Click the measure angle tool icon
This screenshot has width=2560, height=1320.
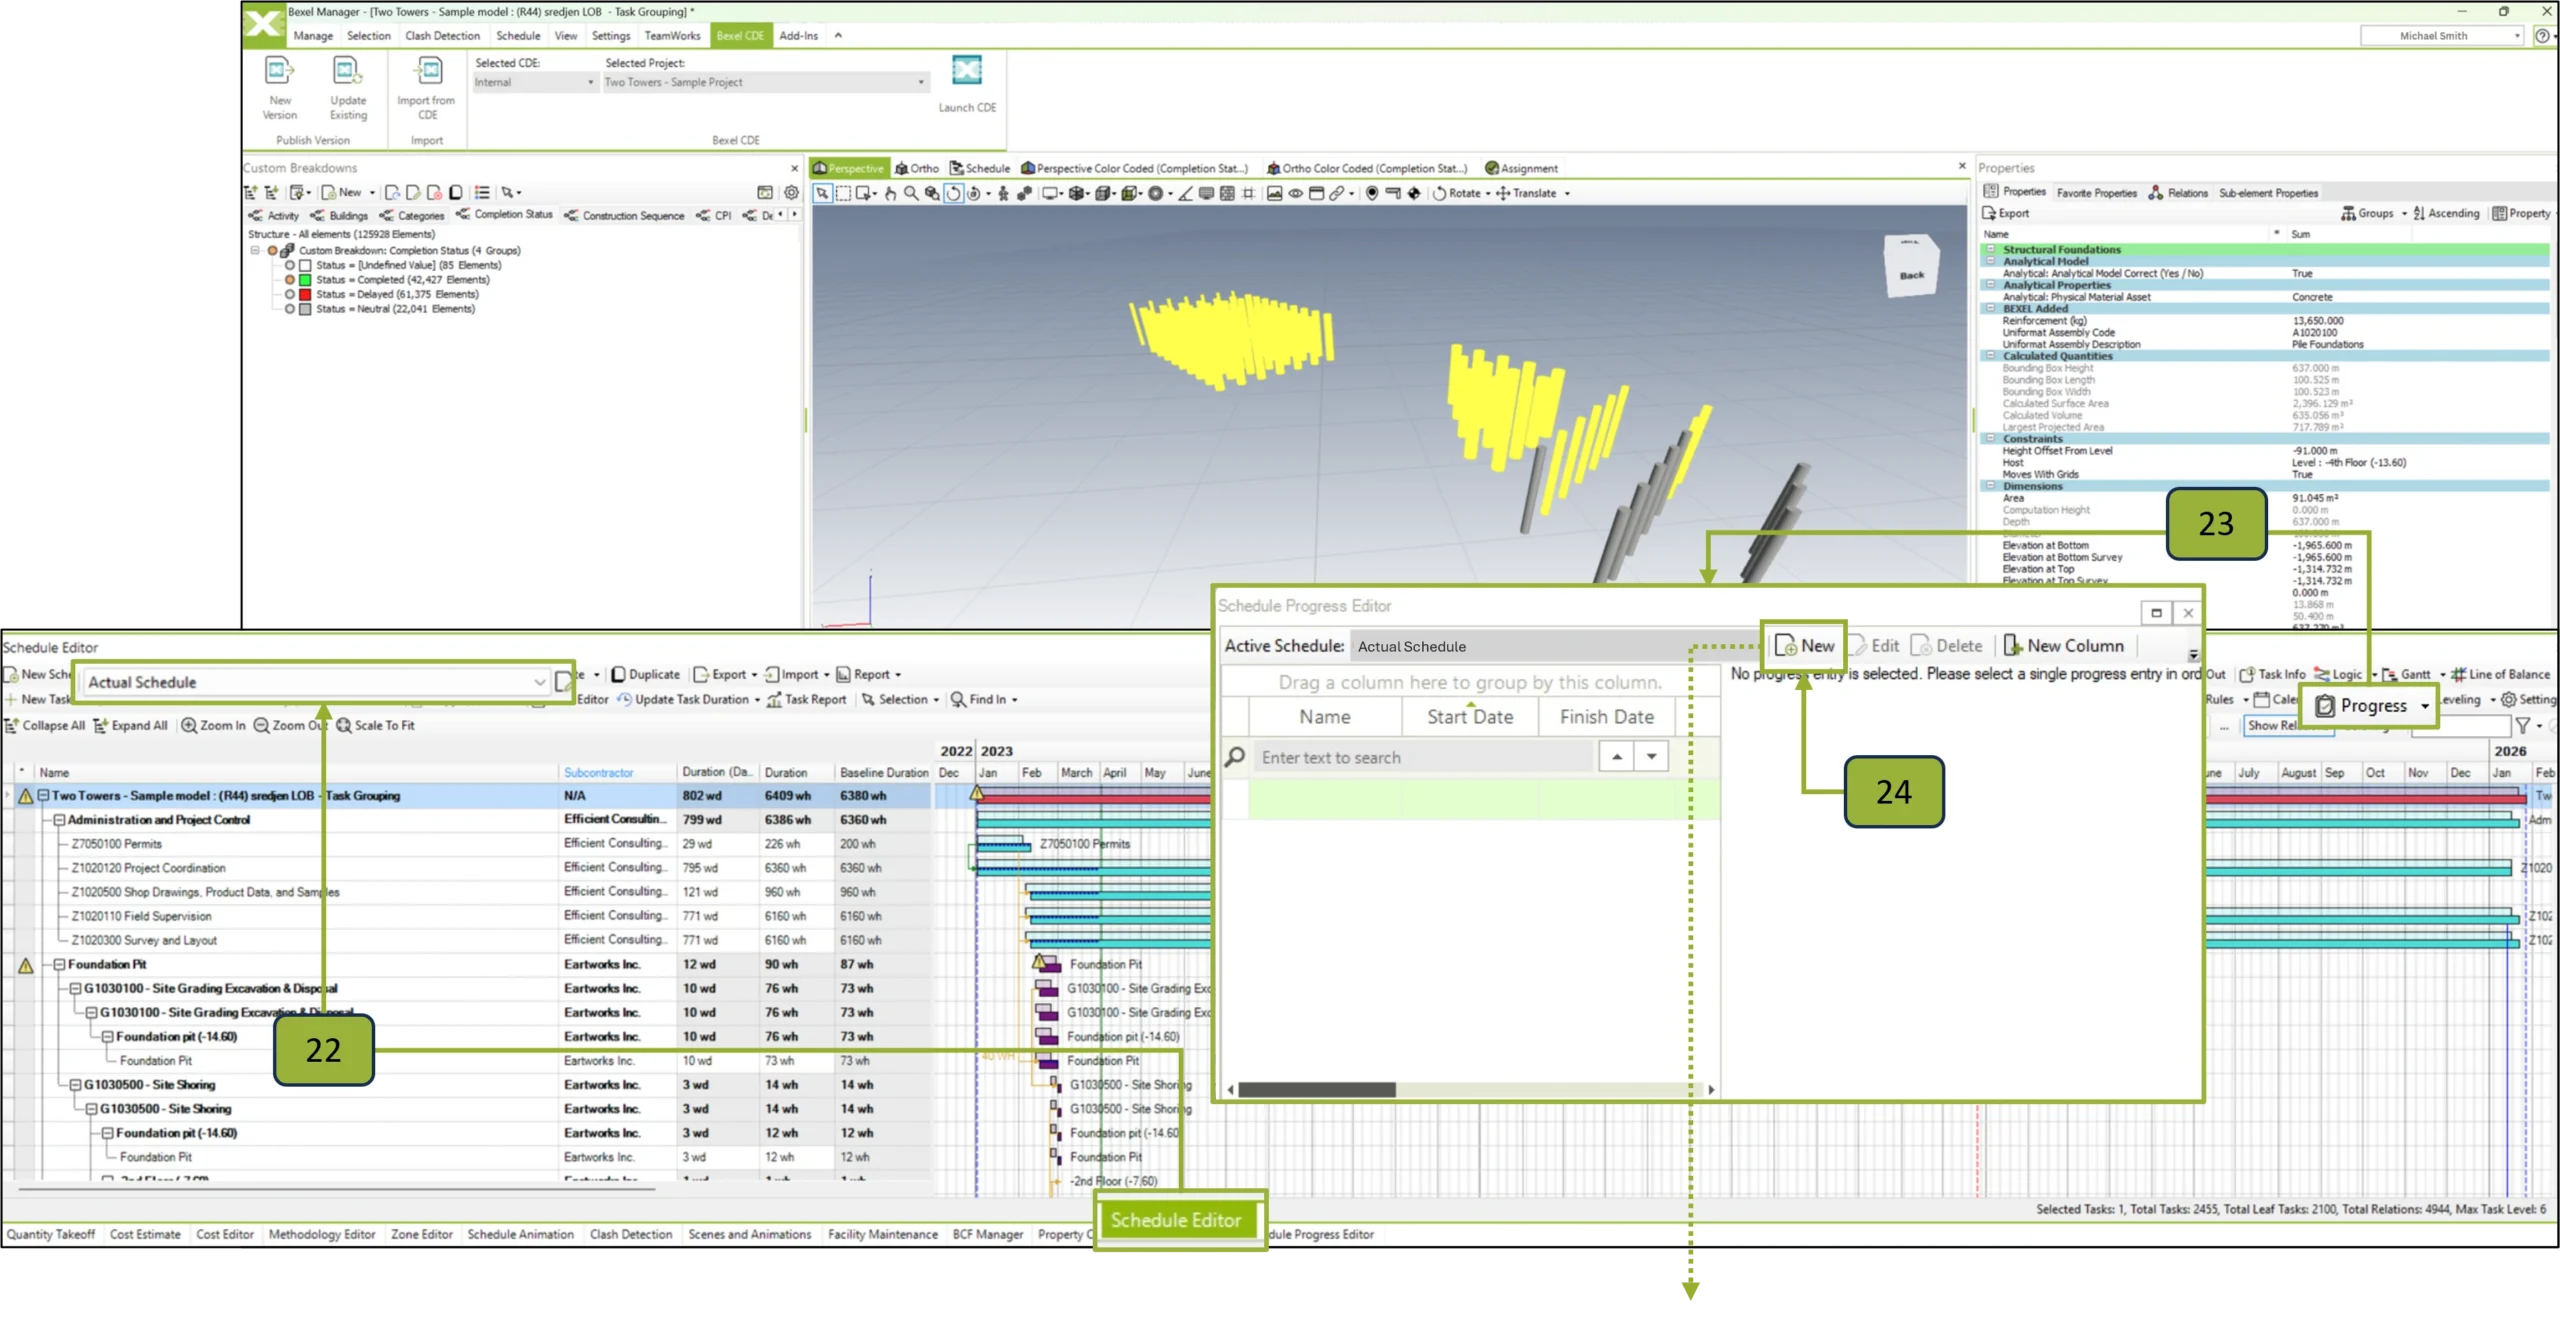click(1185, 193)
